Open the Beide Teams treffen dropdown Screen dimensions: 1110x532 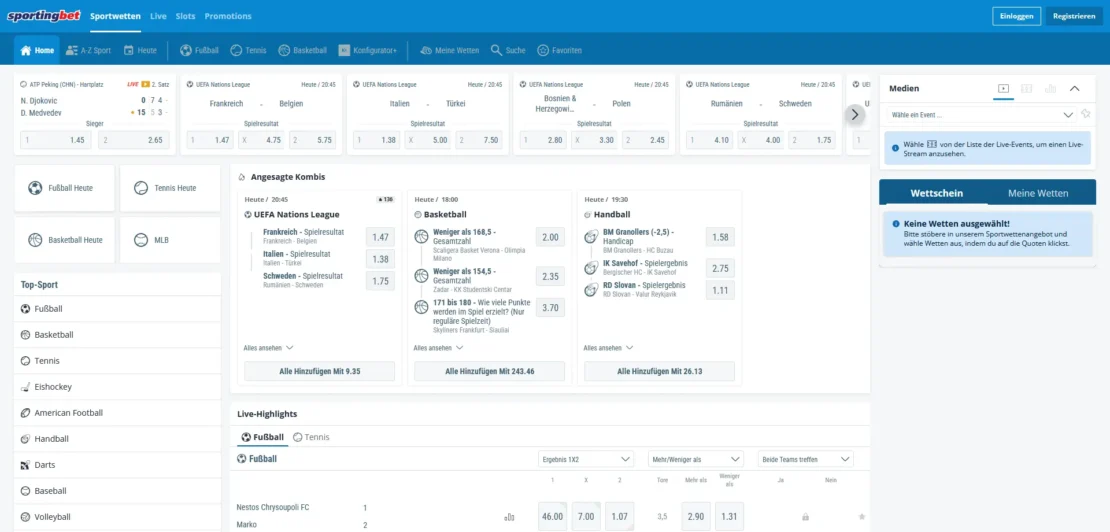(806, 459)
